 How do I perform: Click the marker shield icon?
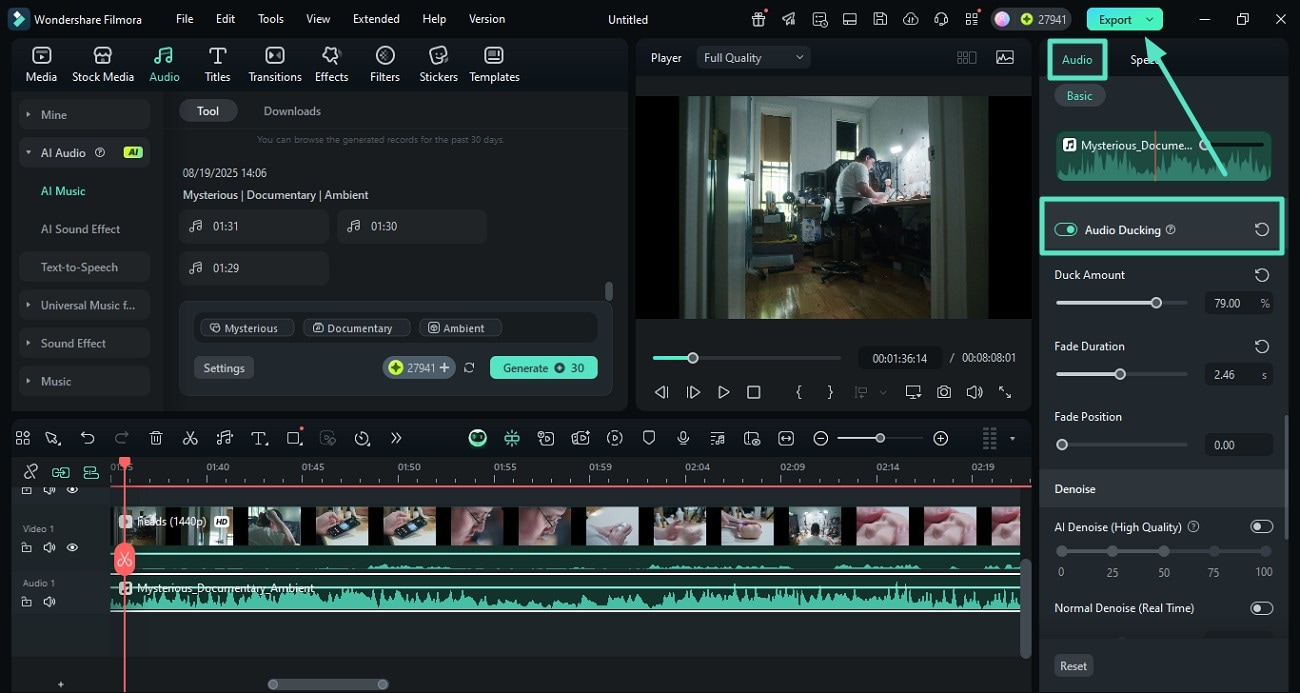click(x=649, y=438)
